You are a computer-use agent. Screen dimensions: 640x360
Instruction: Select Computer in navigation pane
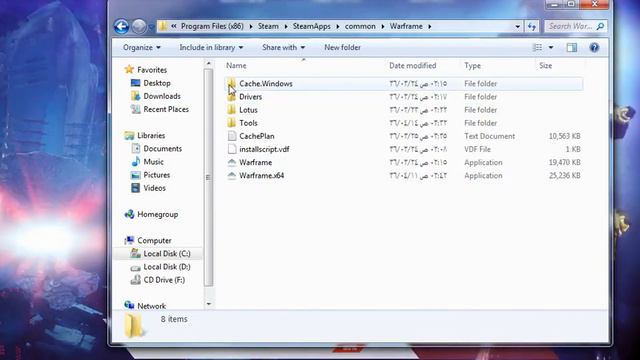(154, 240)
